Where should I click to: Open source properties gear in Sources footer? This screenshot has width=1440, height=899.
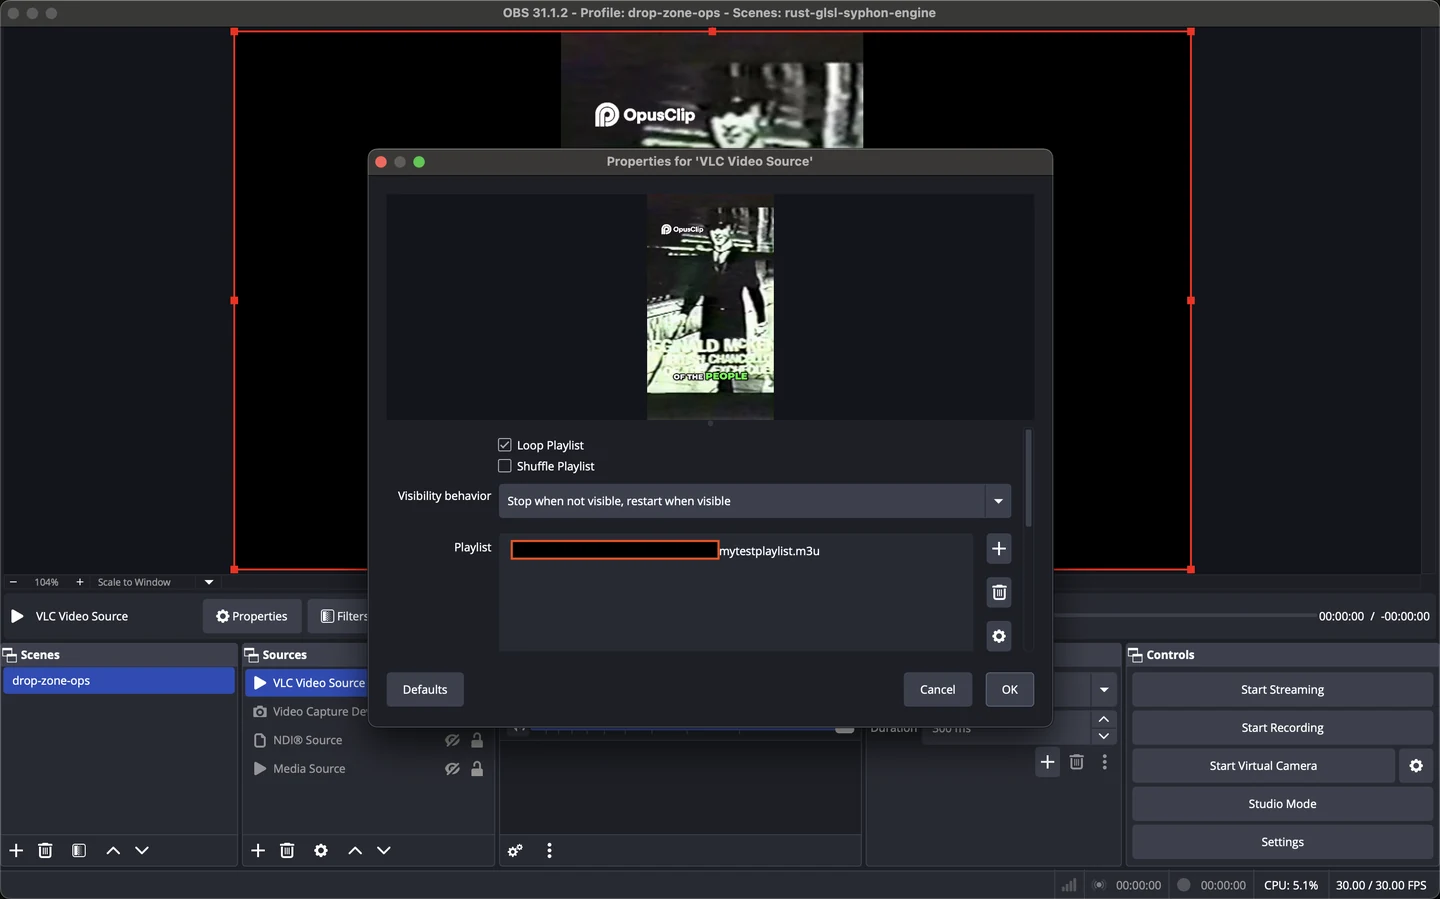pos(321,851)
